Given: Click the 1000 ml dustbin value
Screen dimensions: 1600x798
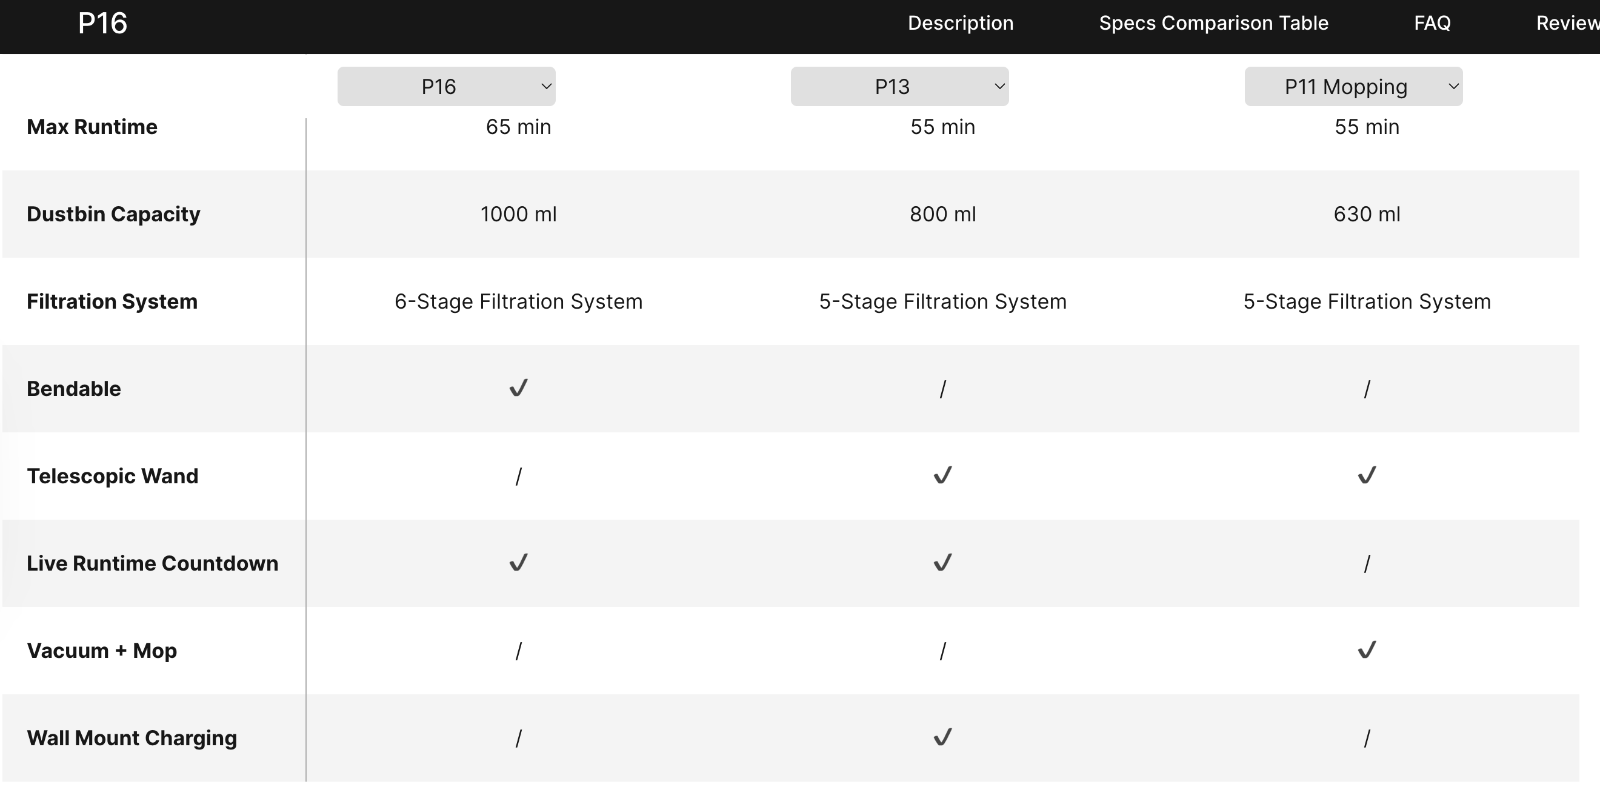Looking at the screenshot, I should 518,214.
